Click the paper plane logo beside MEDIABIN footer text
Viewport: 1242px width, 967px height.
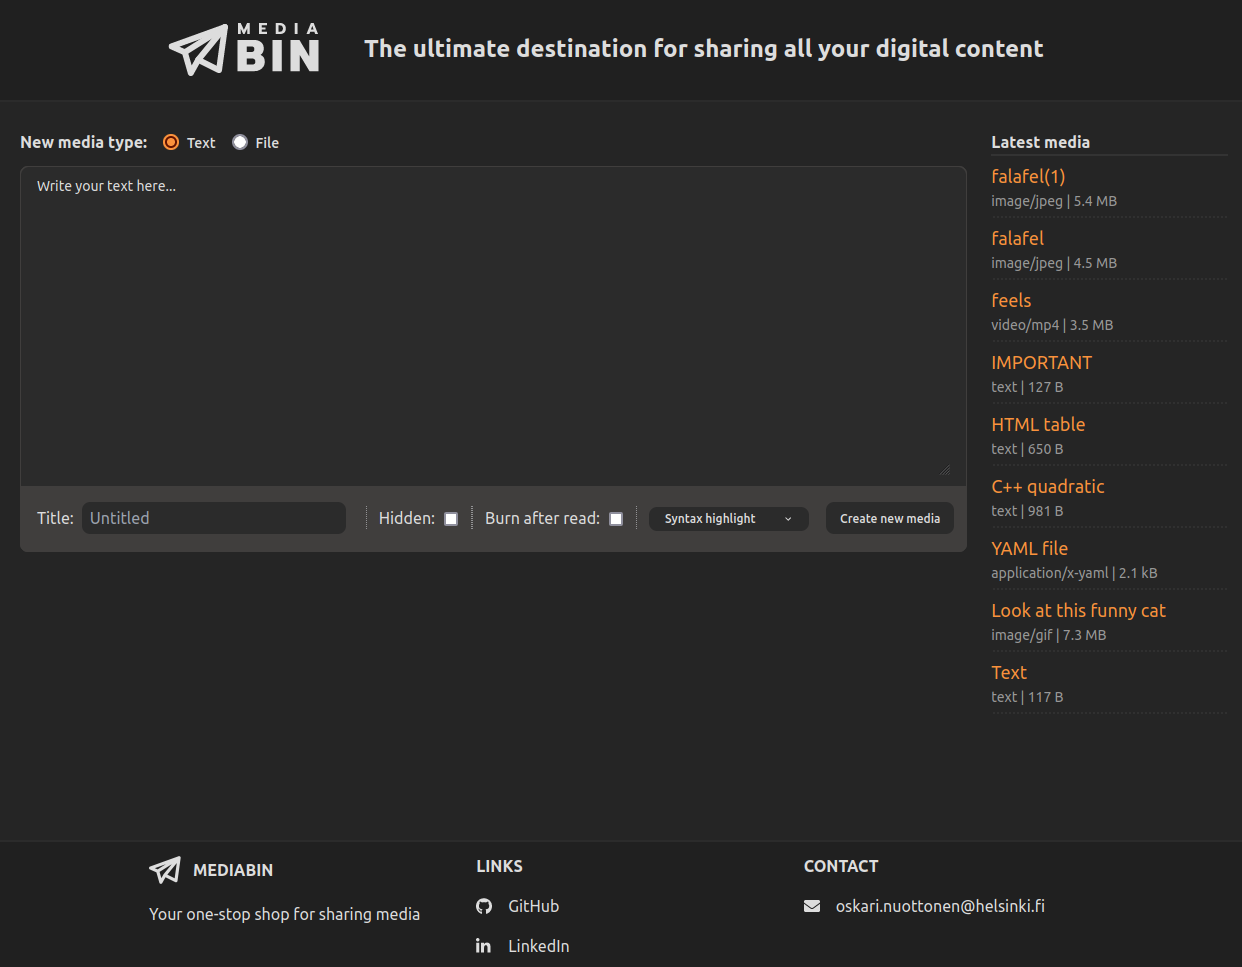point(164,870)
